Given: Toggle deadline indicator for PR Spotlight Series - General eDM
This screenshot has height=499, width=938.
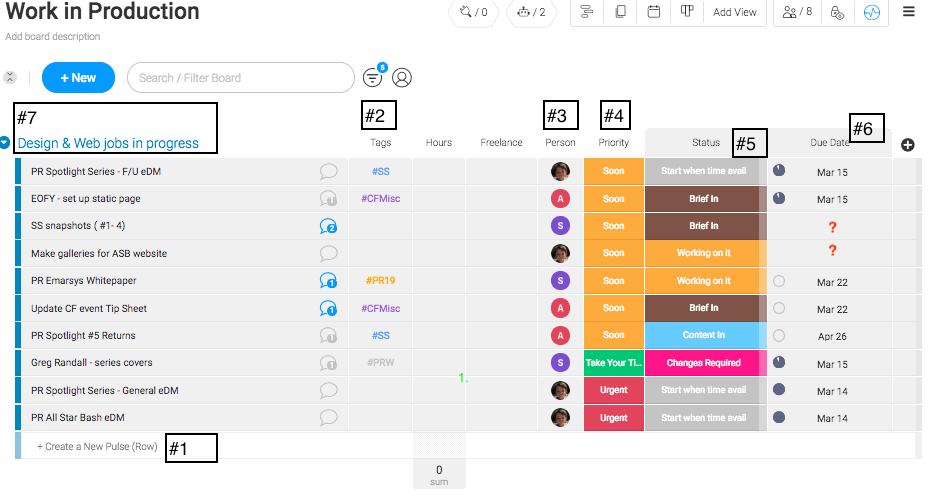Looking at the screenshot, I should [779, 389].
